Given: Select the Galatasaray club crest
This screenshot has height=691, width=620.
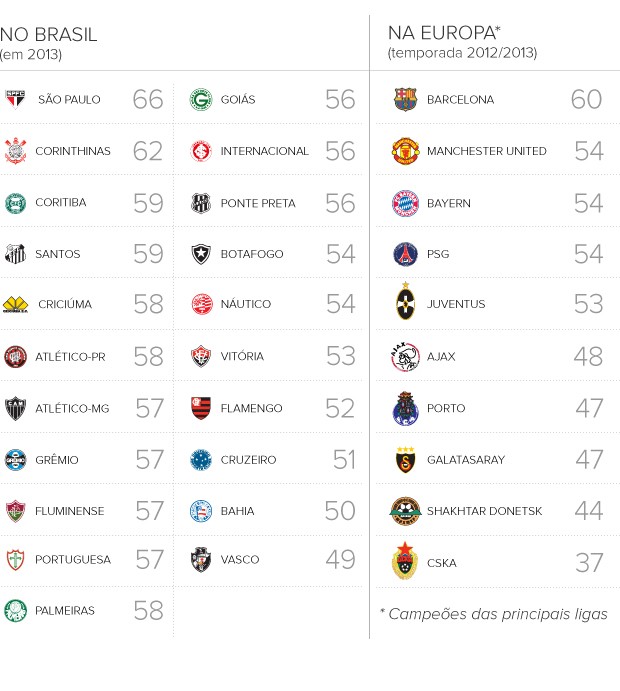Looking at the screenshot, I should tap(405, 460).
